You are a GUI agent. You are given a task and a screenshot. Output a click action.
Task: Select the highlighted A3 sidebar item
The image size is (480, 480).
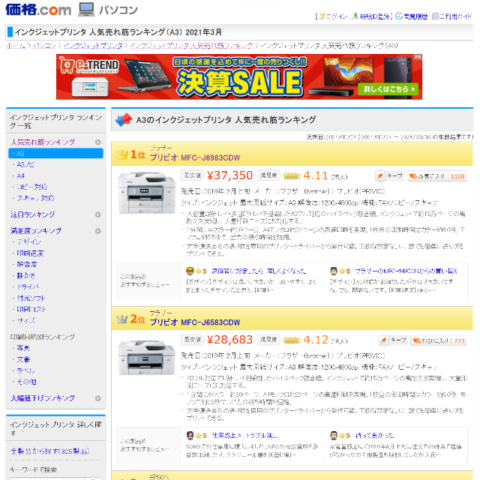tap(56, 153)
